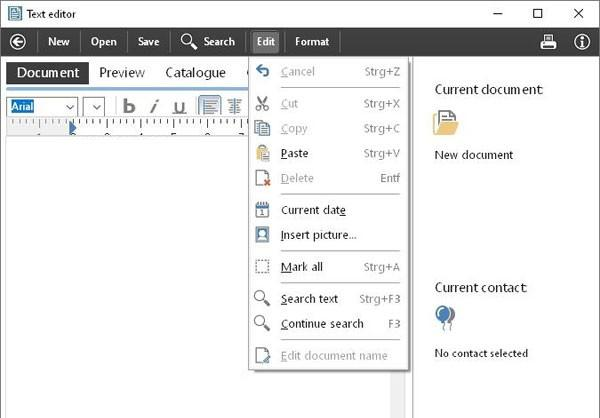Click the Paste clipboard icon
The image size is (600, 418).
click(262, 153)
